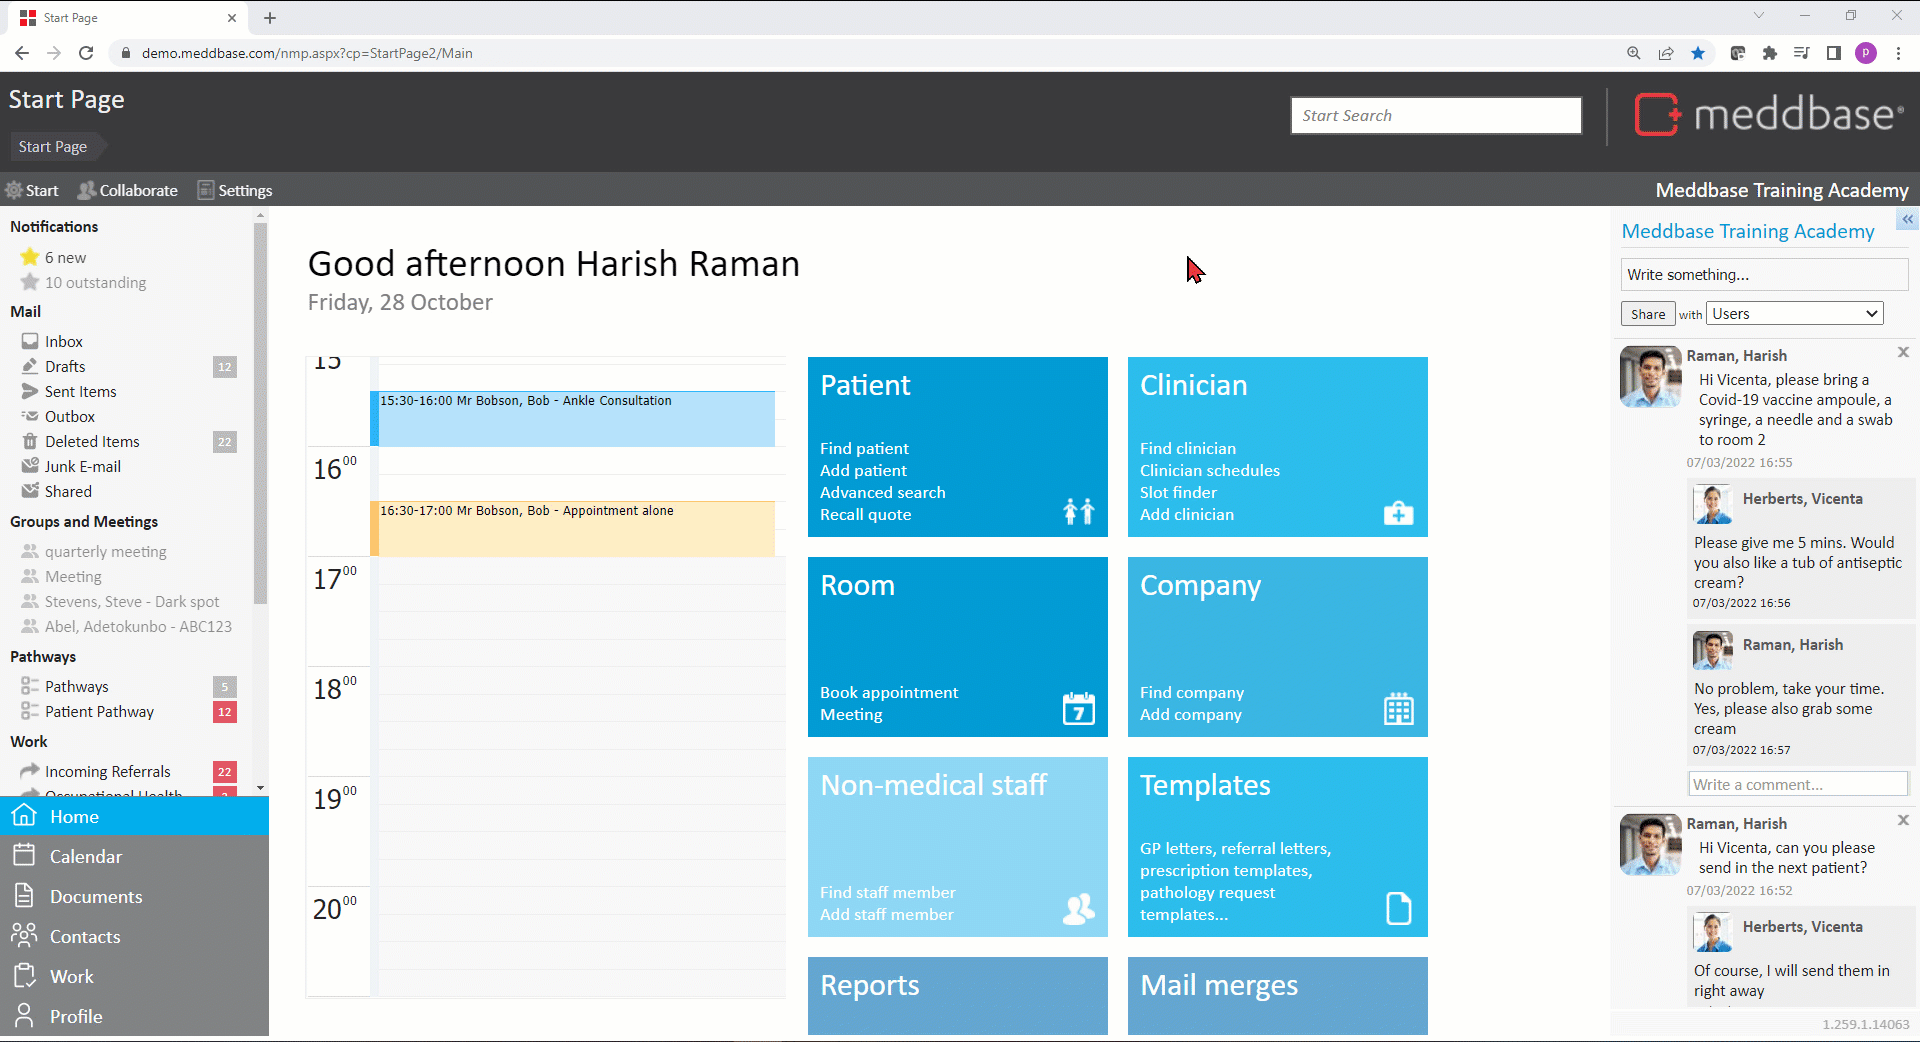Open the Inbox mail folder
The height and width of the screenshot is (1042, 1920).
63,342
